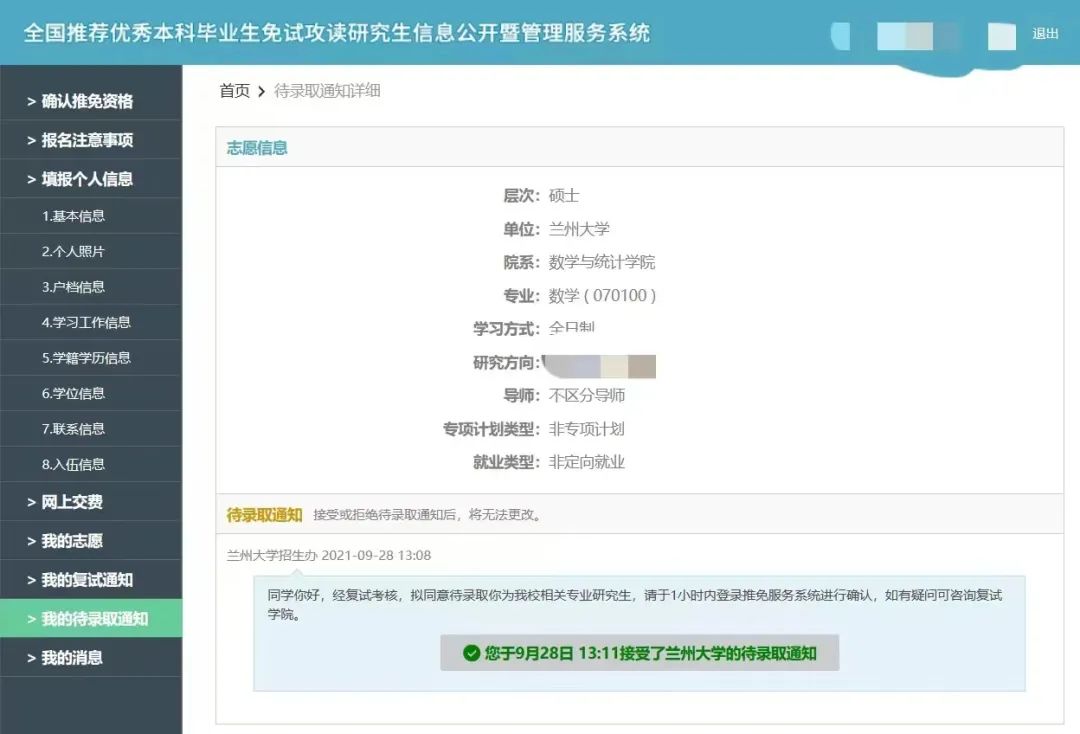Open 我的待录取通知 menu item
Viewport: 1080px width, 734px height.
[x=91, y=618]
